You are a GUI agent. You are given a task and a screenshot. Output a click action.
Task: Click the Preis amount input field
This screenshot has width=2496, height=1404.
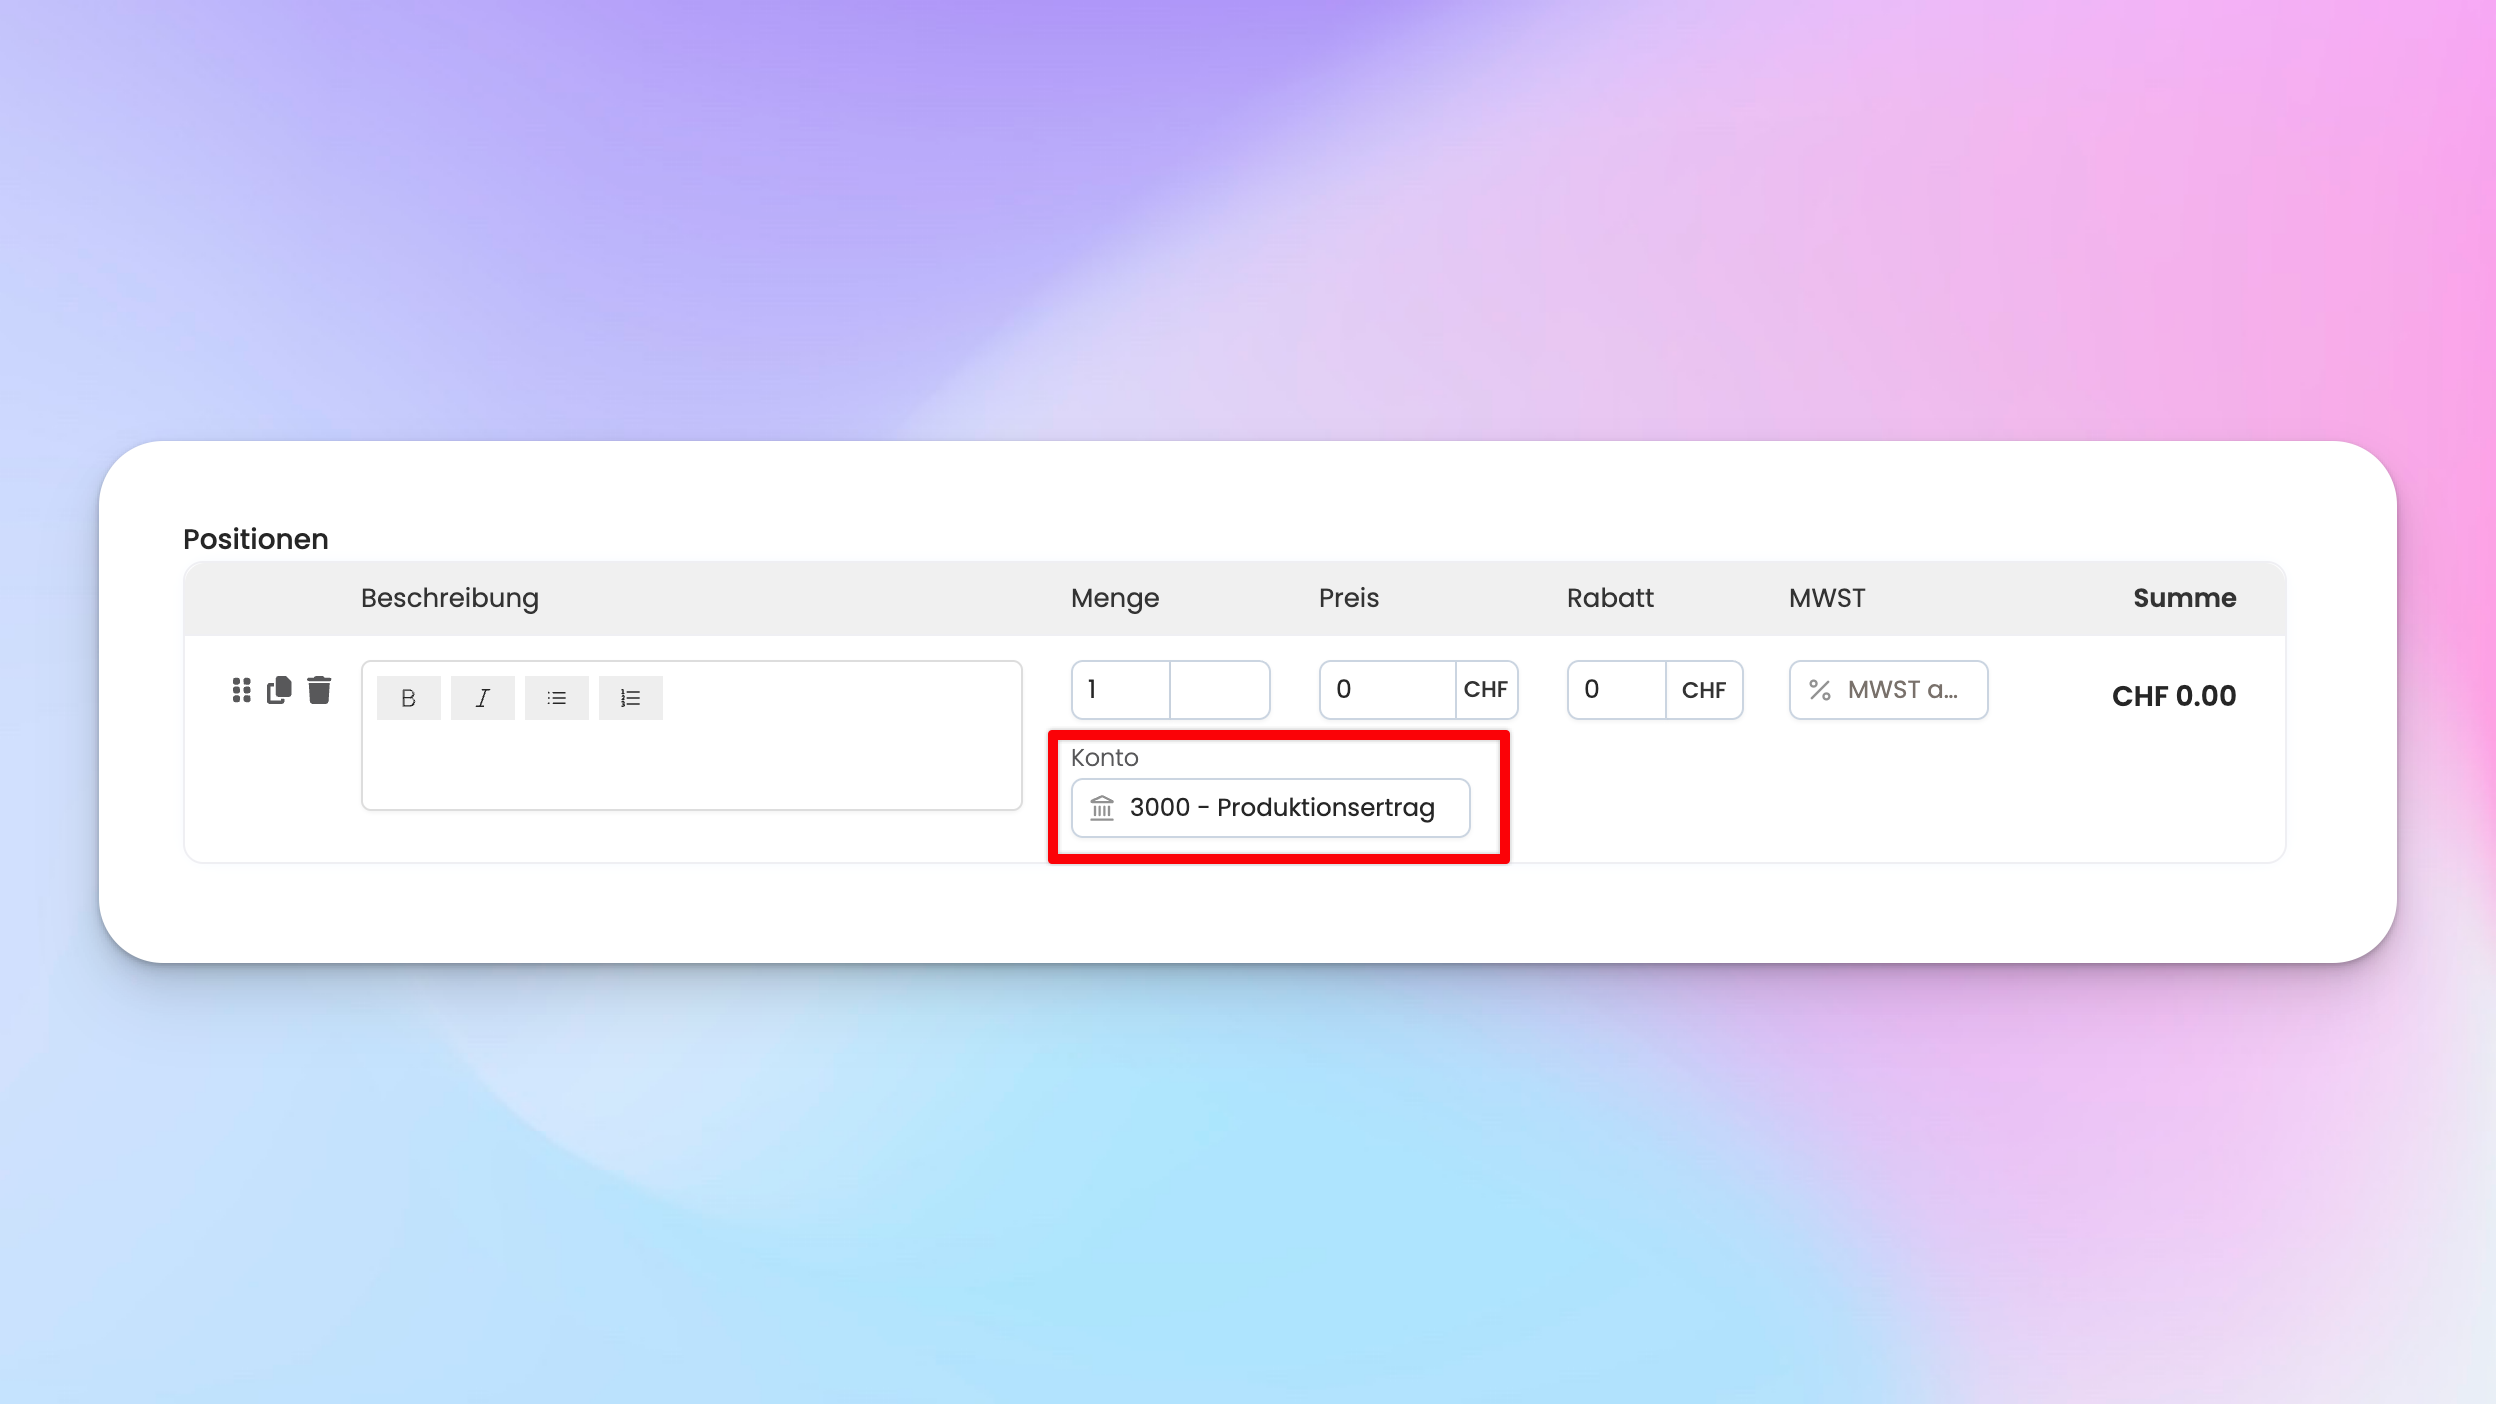pyautogui.click(x=1388, y=690)
